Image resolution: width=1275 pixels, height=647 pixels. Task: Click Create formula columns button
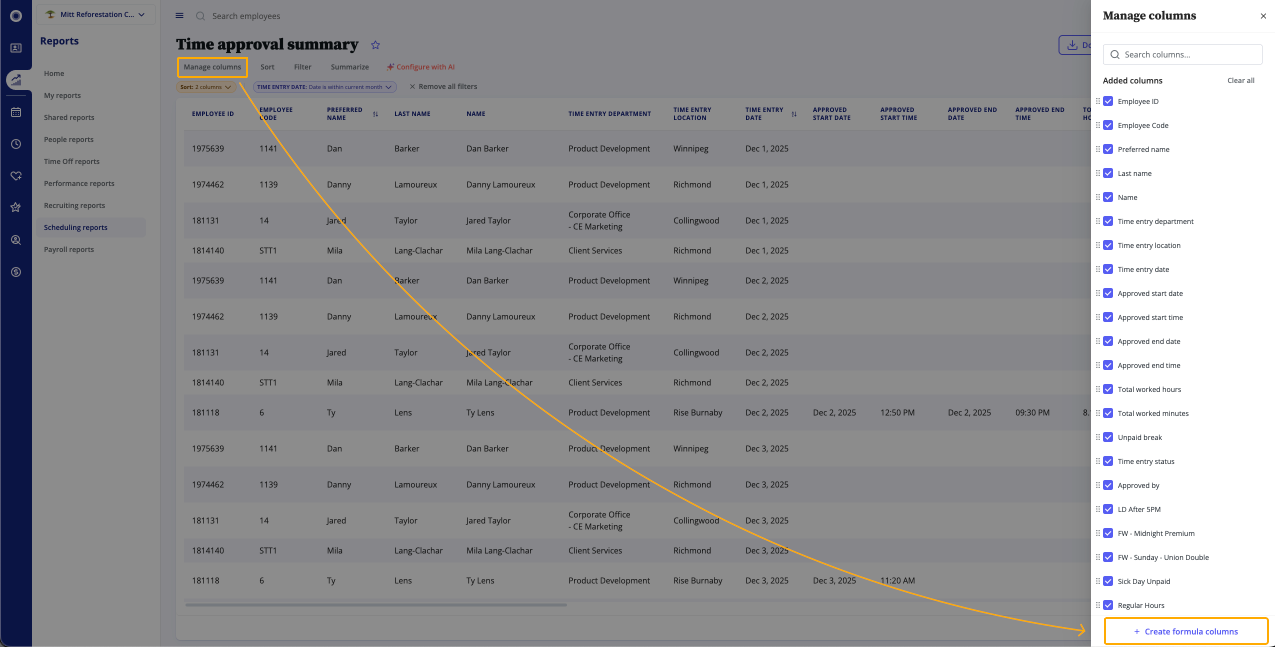click(1186, 632)
